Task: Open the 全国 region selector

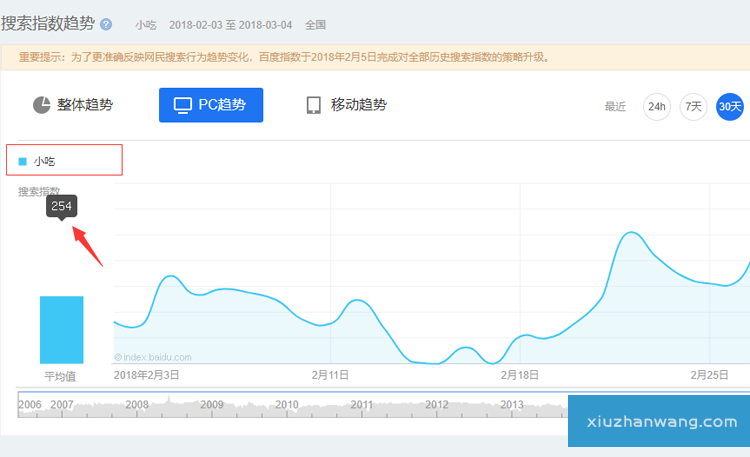Action: [x=314, y=24]
